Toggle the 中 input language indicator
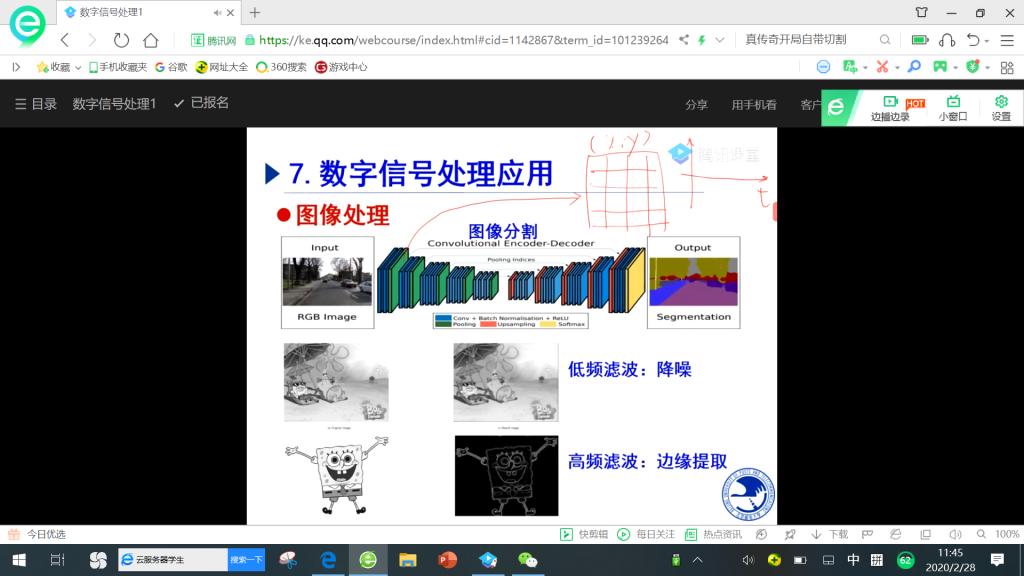Image resolution: width=1024 pixels, height=576 pixels. [853, 560]
